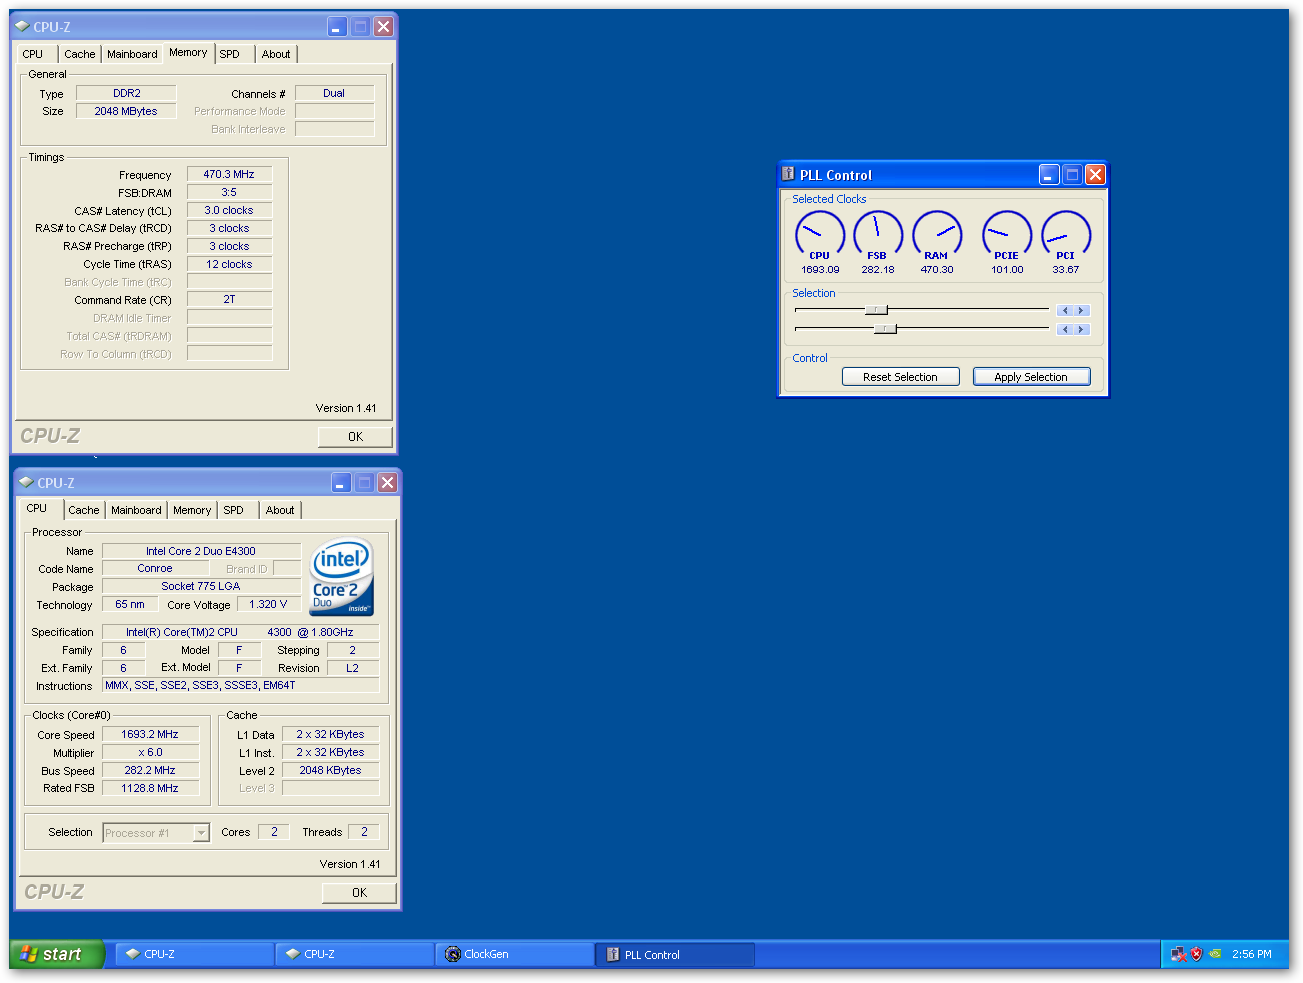The image size is (1303, 983).
Task: Click the RAM clock gauge in PLL Control
Action: (937, 235)
